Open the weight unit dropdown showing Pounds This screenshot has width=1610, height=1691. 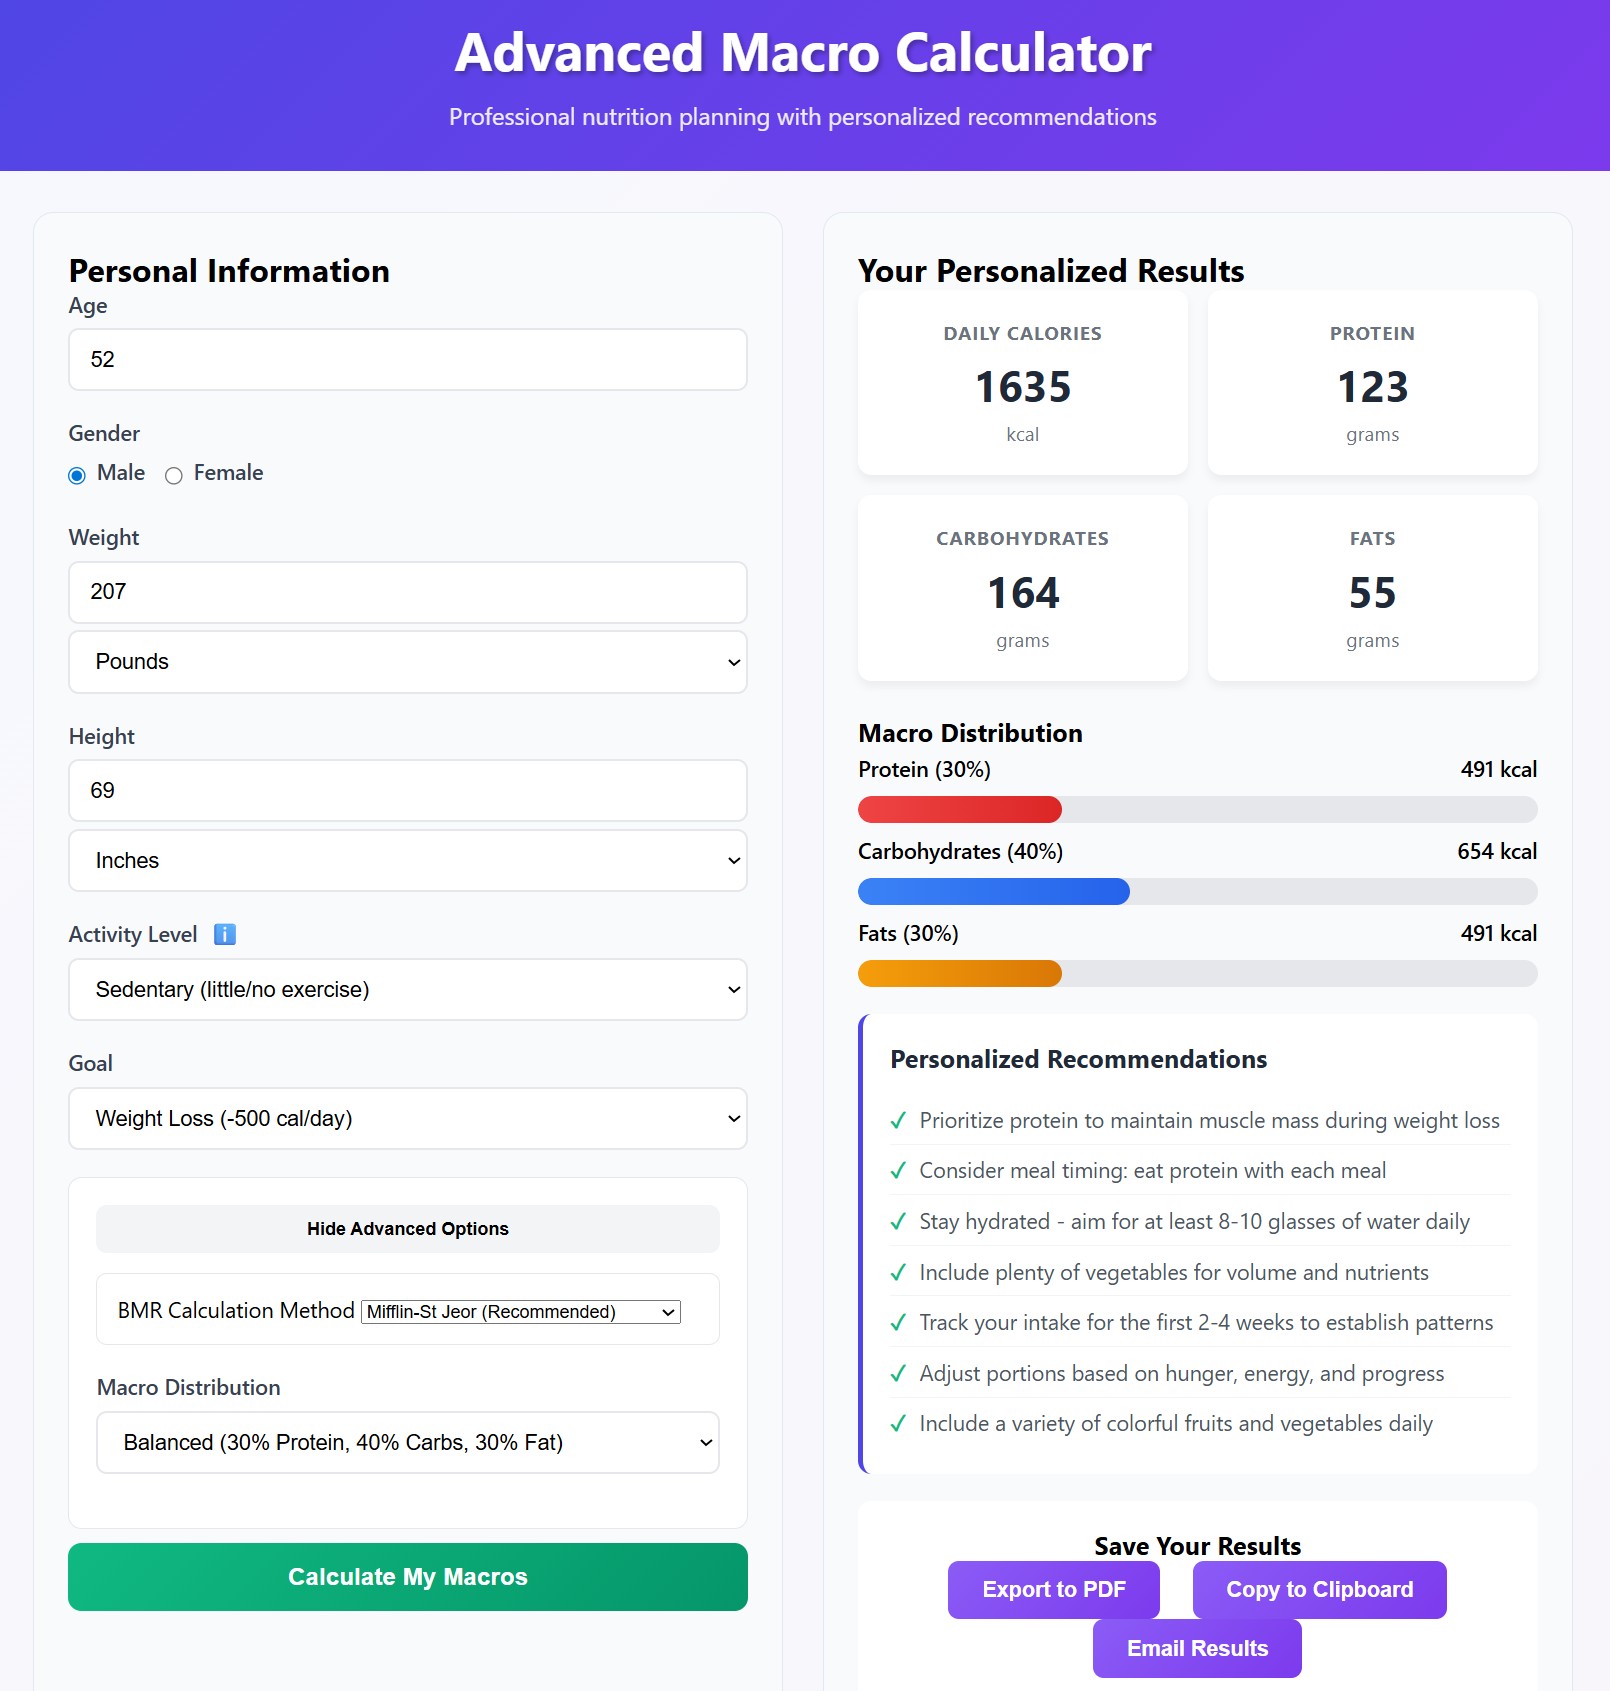[407, 661]
